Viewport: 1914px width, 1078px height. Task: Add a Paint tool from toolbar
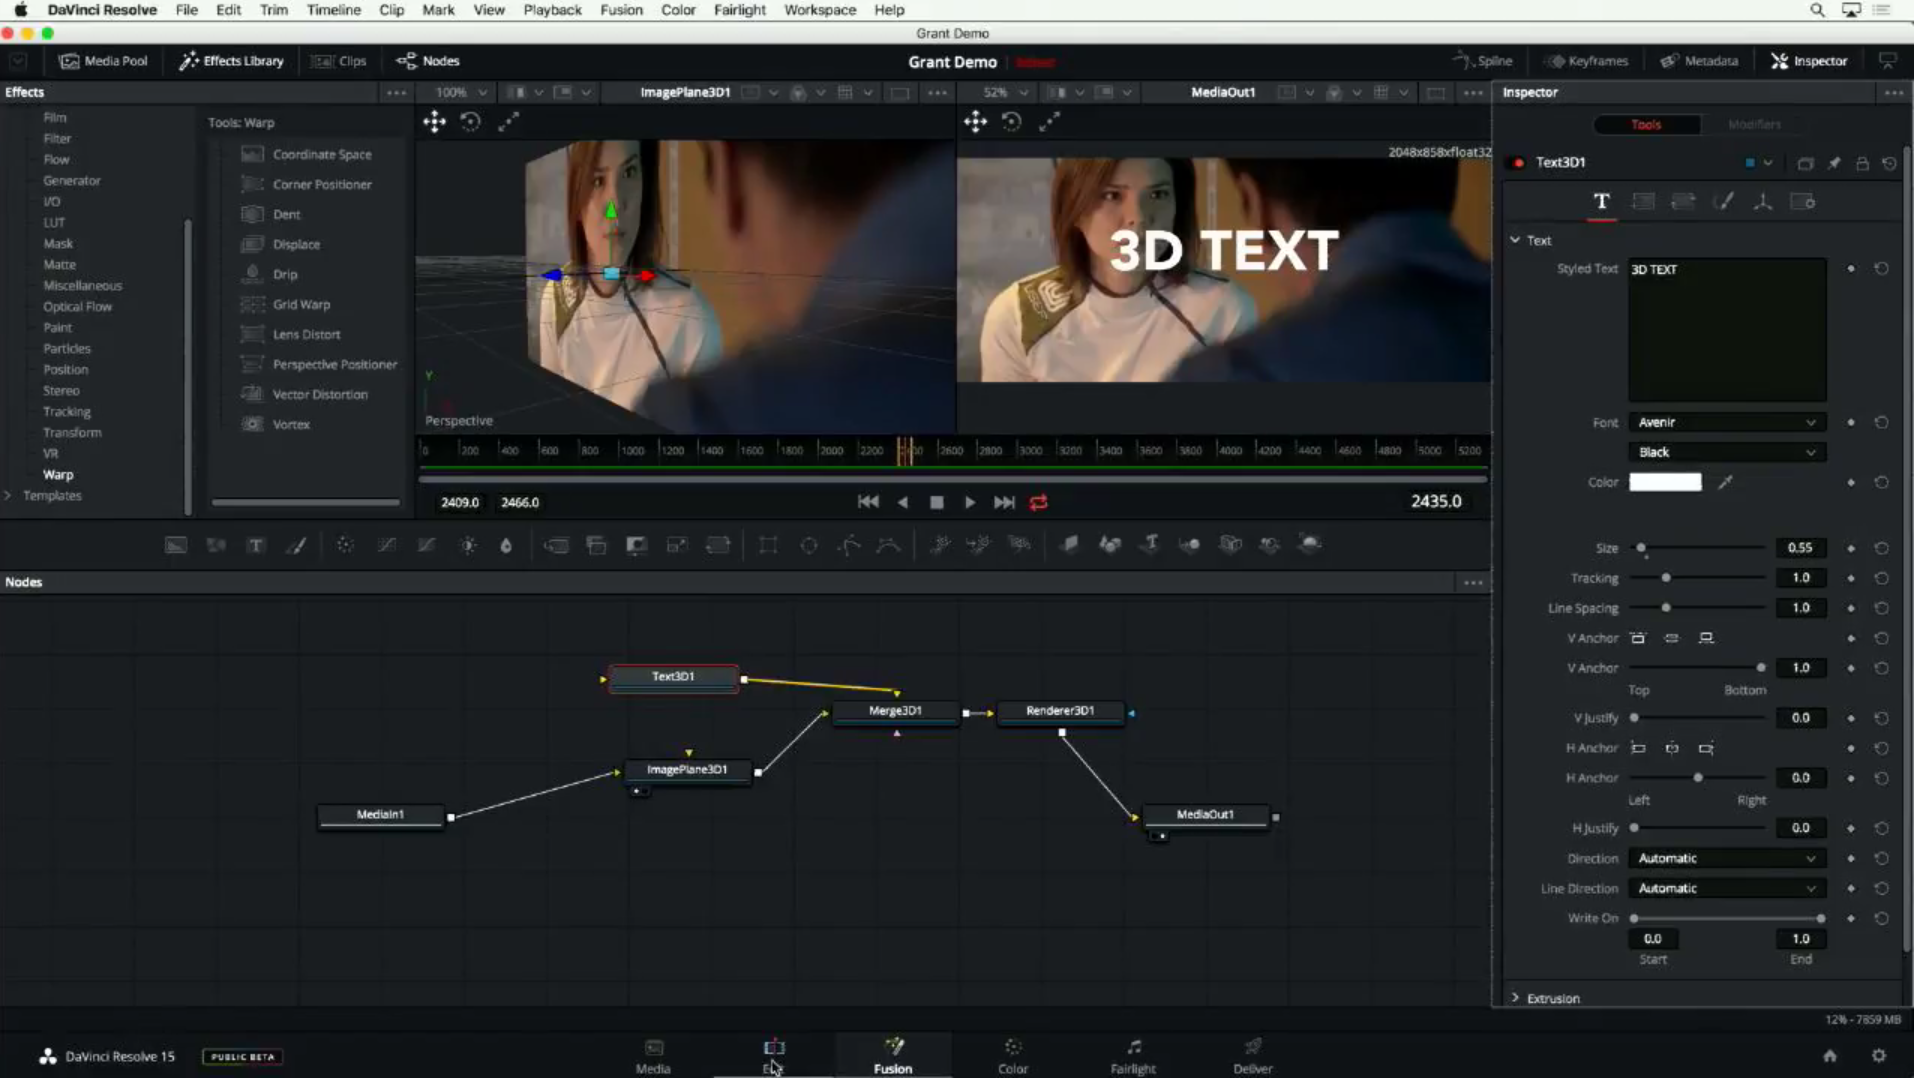coord(296,545)
